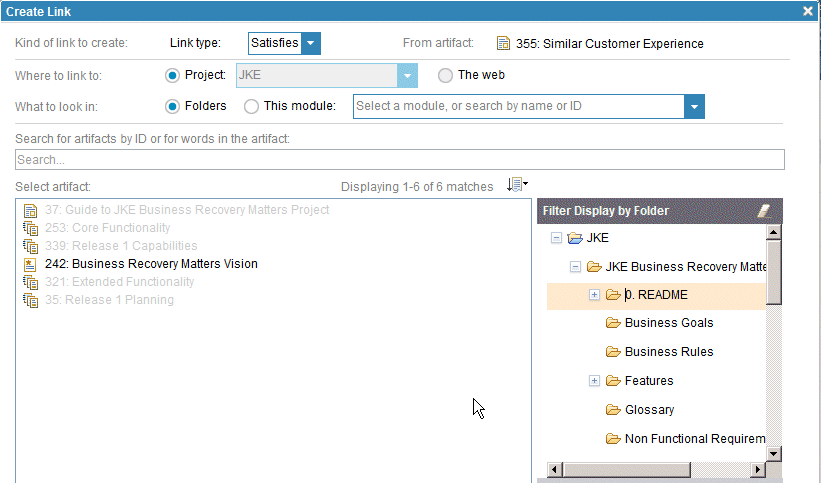Expand the 0. README folder
Viewport: 821px width, 483px height.
pyautogui.click(x=594, y=295)
